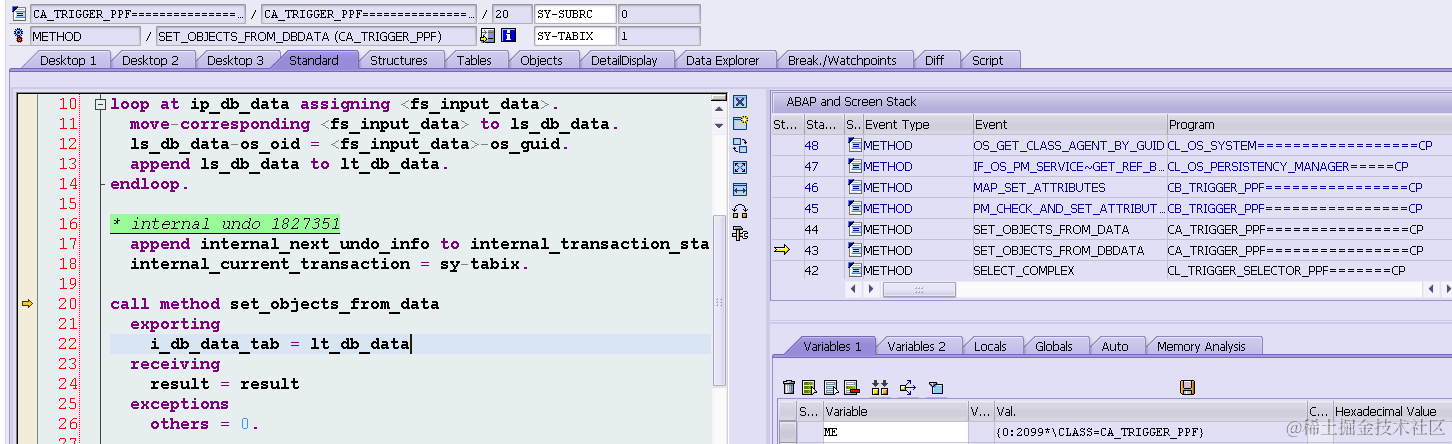
Task: Select the Standard tab
Action: coord(314,60)
